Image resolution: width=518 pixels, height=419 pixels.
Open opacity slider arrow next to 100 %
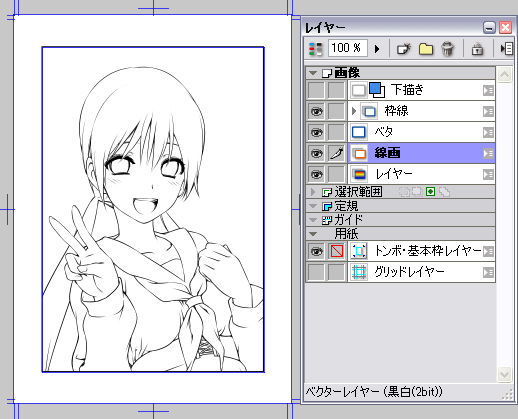point(377,49)
